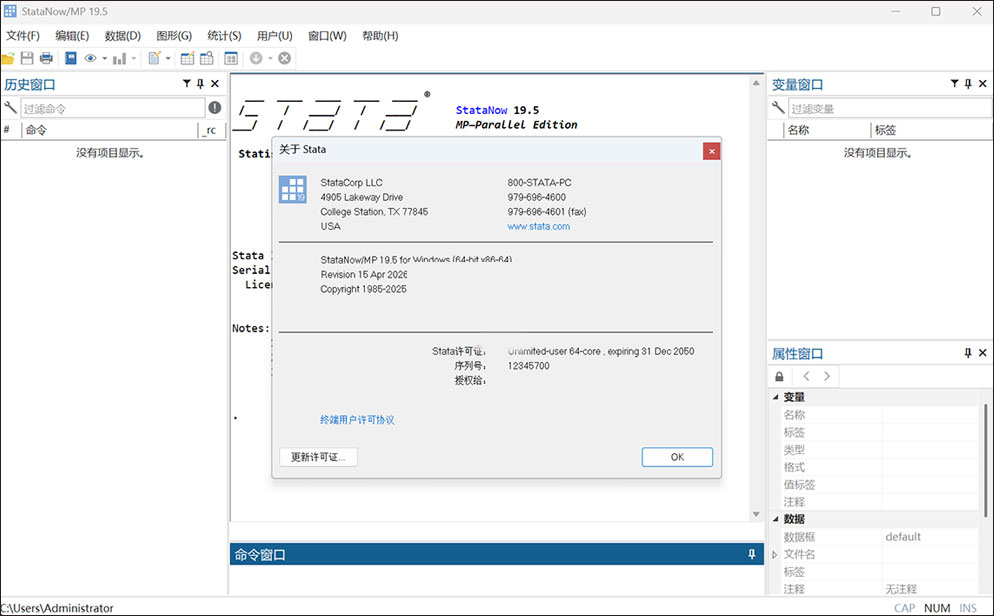The height and width of the screenshot is (616, 994).
Task: Click previous arrow in 属性窗口
Action: [806, 376]
